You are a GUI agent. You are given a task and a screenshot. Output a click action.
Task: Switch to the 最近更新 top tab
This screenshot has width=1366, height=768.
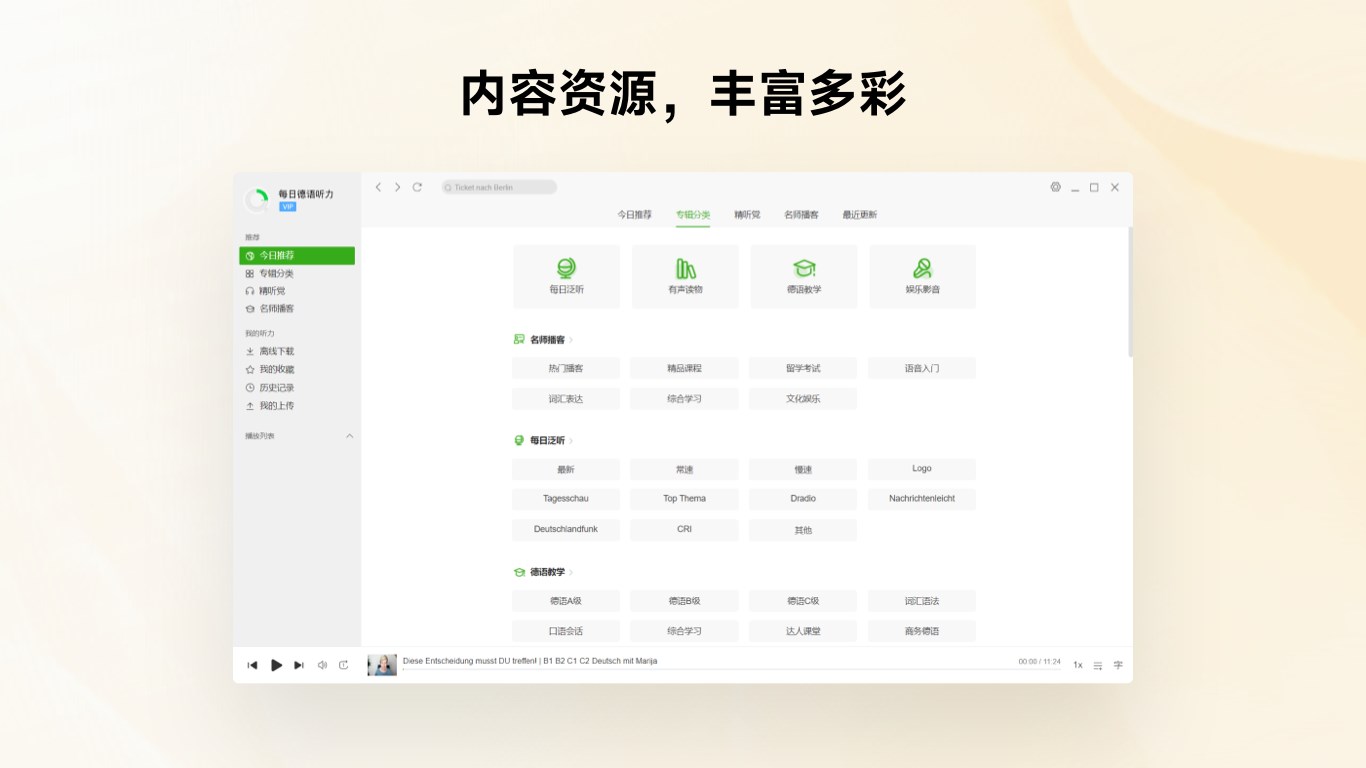click(x=859, y=215)
